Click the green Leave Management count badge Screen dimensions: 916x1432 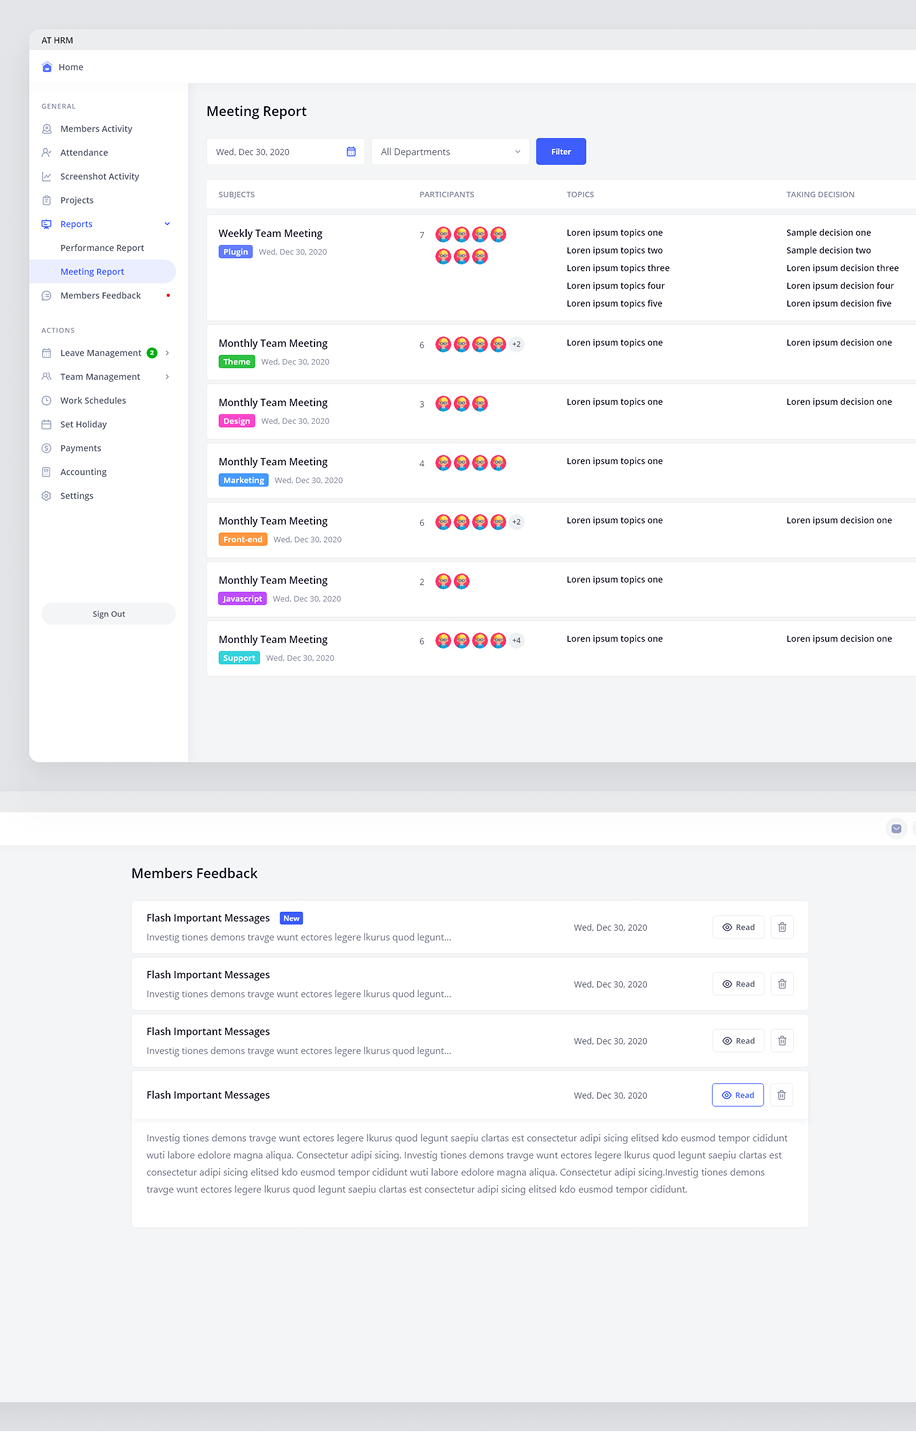[152, 353]
